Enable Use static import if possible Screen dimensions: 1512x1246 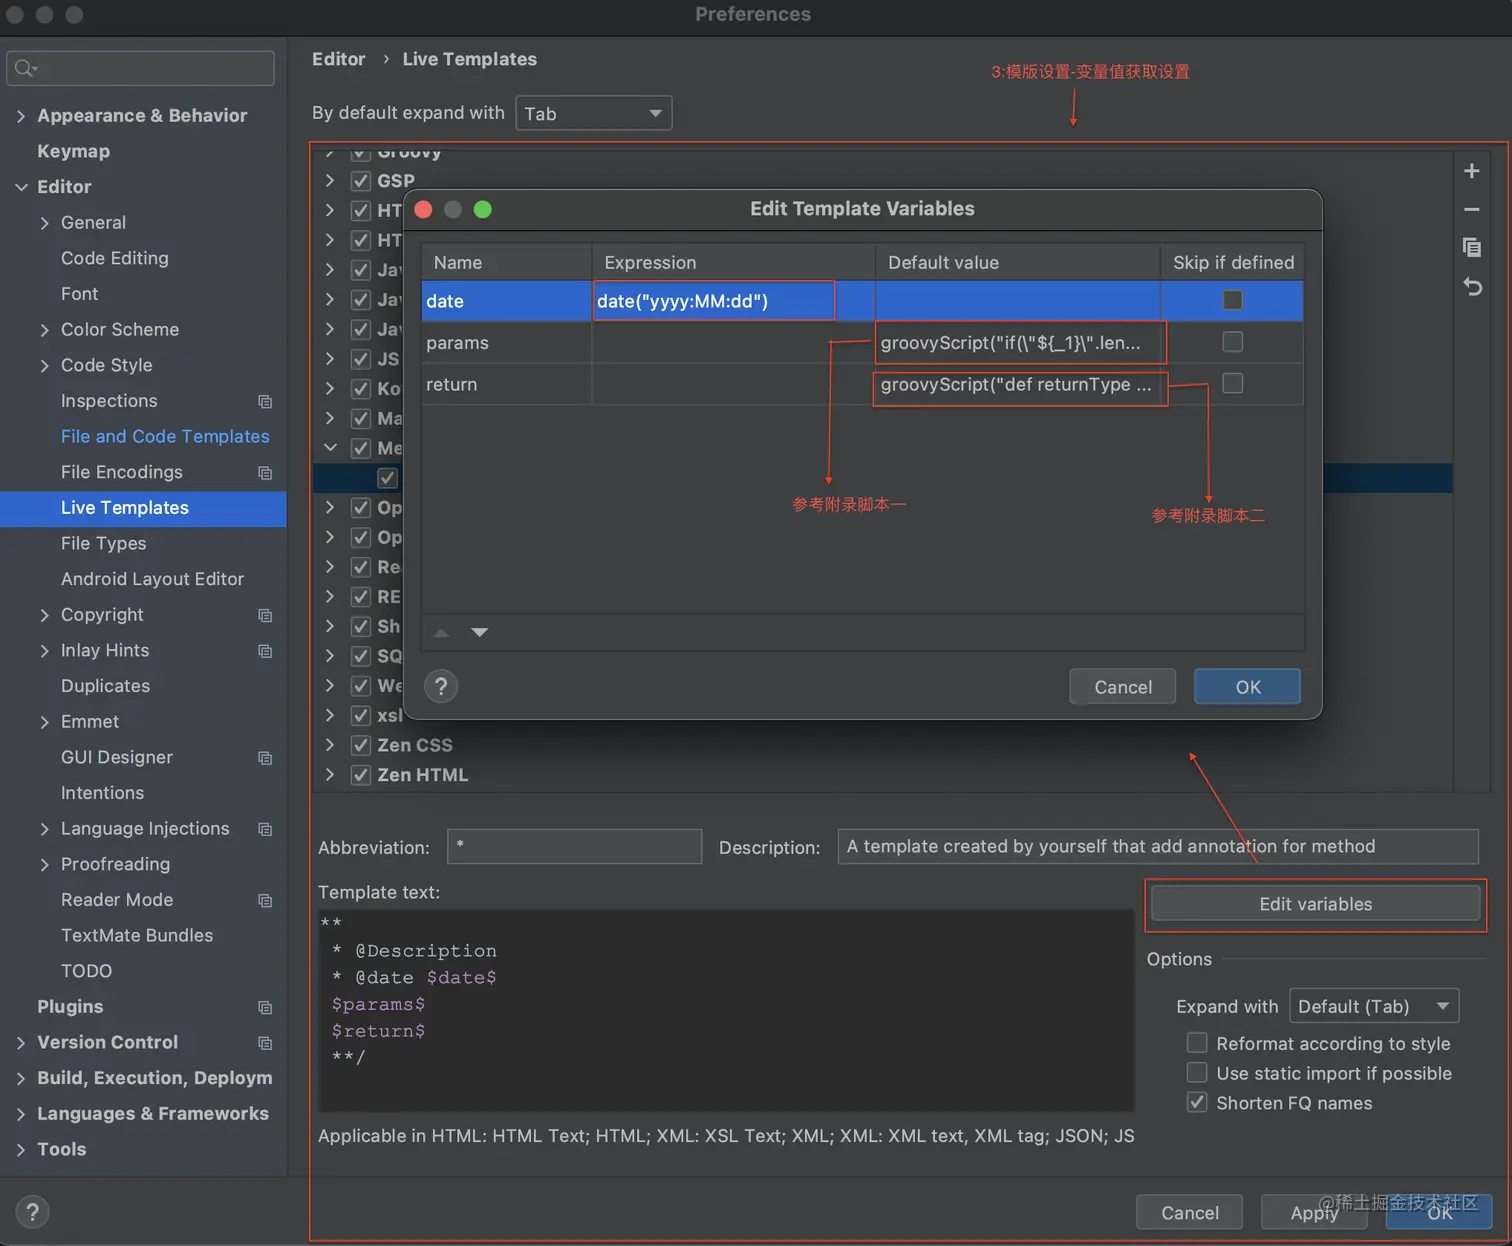click(x=1196, y=1073)
